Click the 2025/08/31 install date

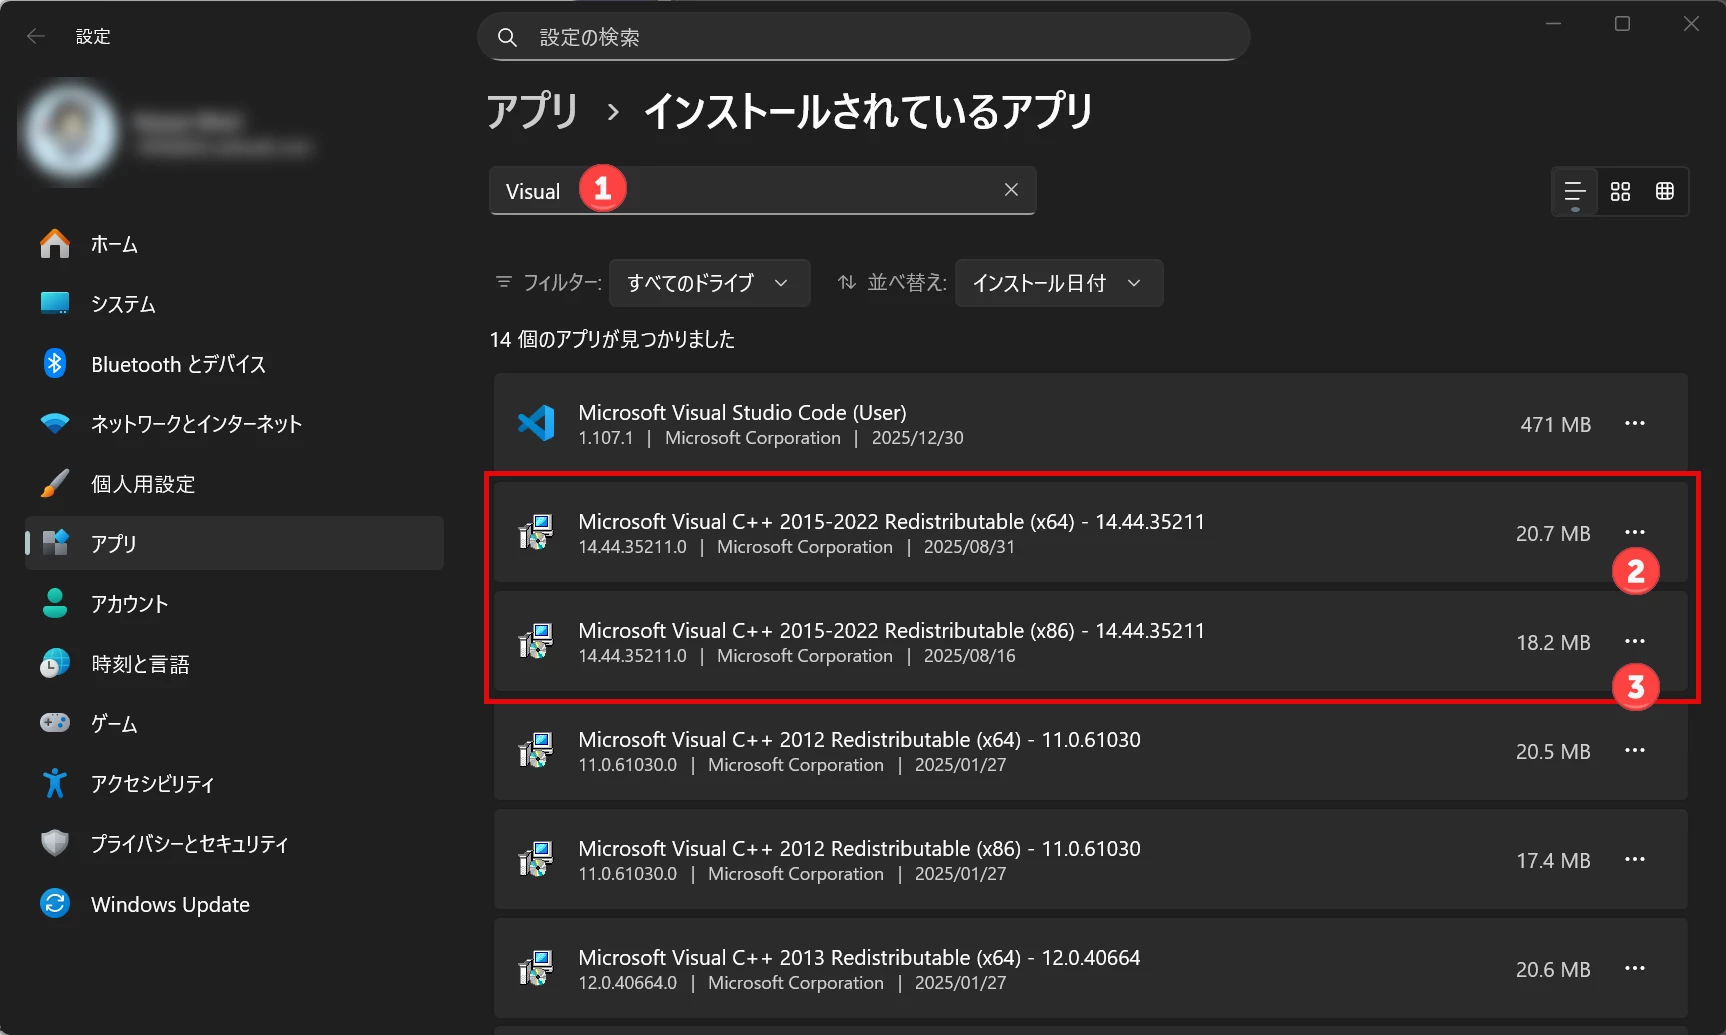tap(969, 547)
